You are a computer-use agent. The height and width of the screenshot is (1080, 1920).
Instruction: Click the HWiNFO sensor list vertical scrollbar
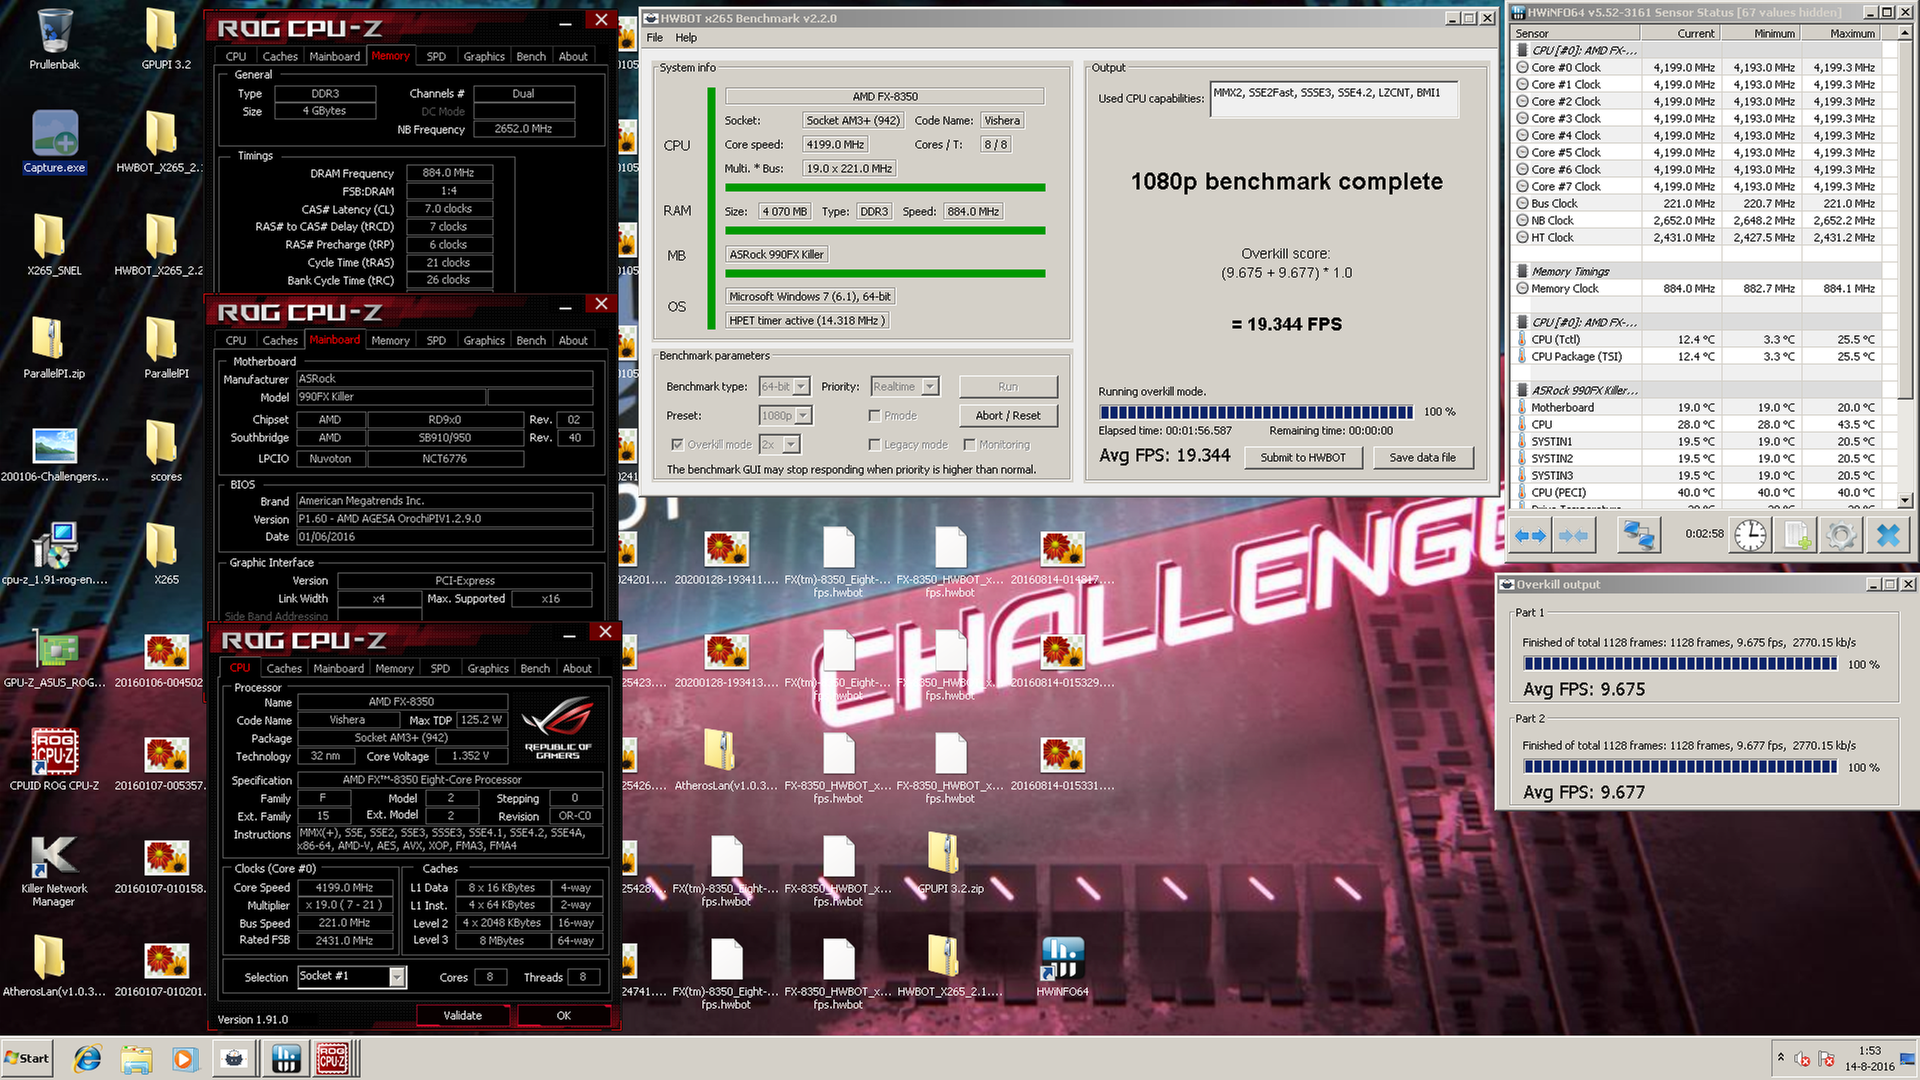1905,266
